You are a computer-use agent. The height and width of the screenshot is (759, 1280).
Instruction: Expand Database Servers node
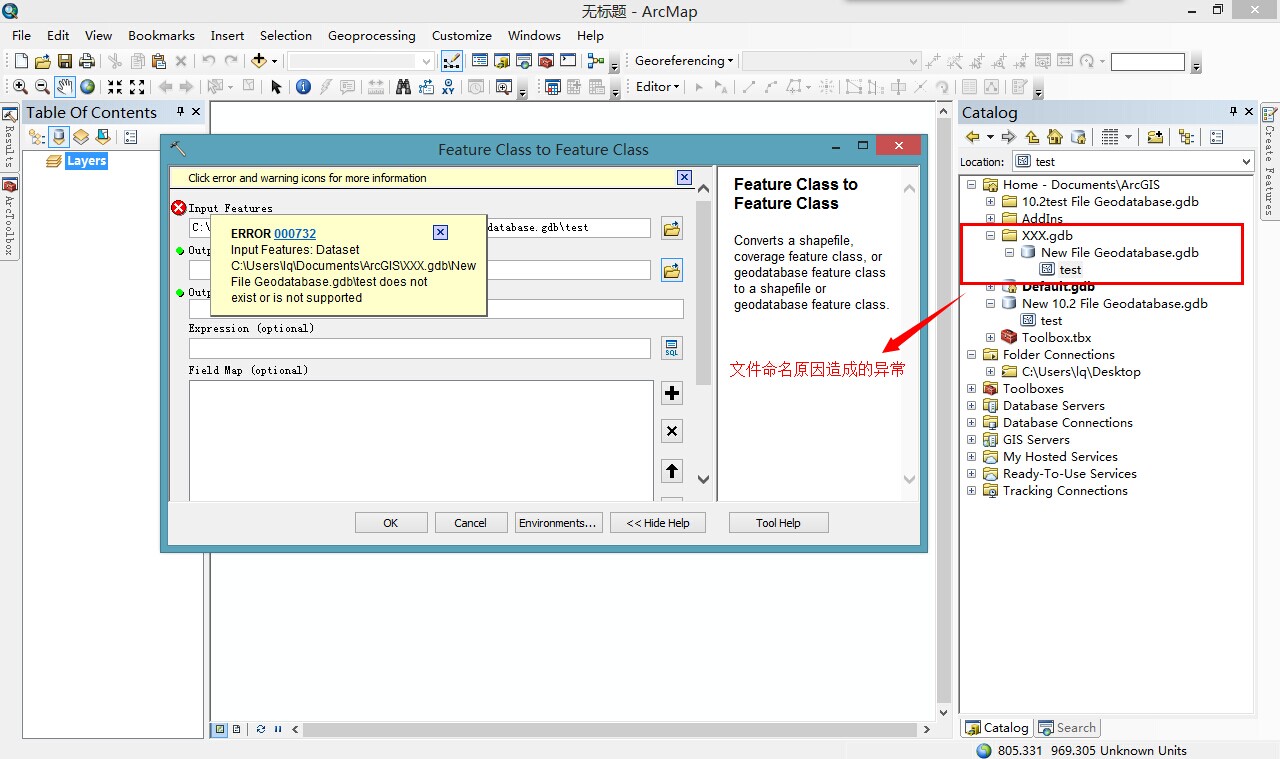(971, 406)
